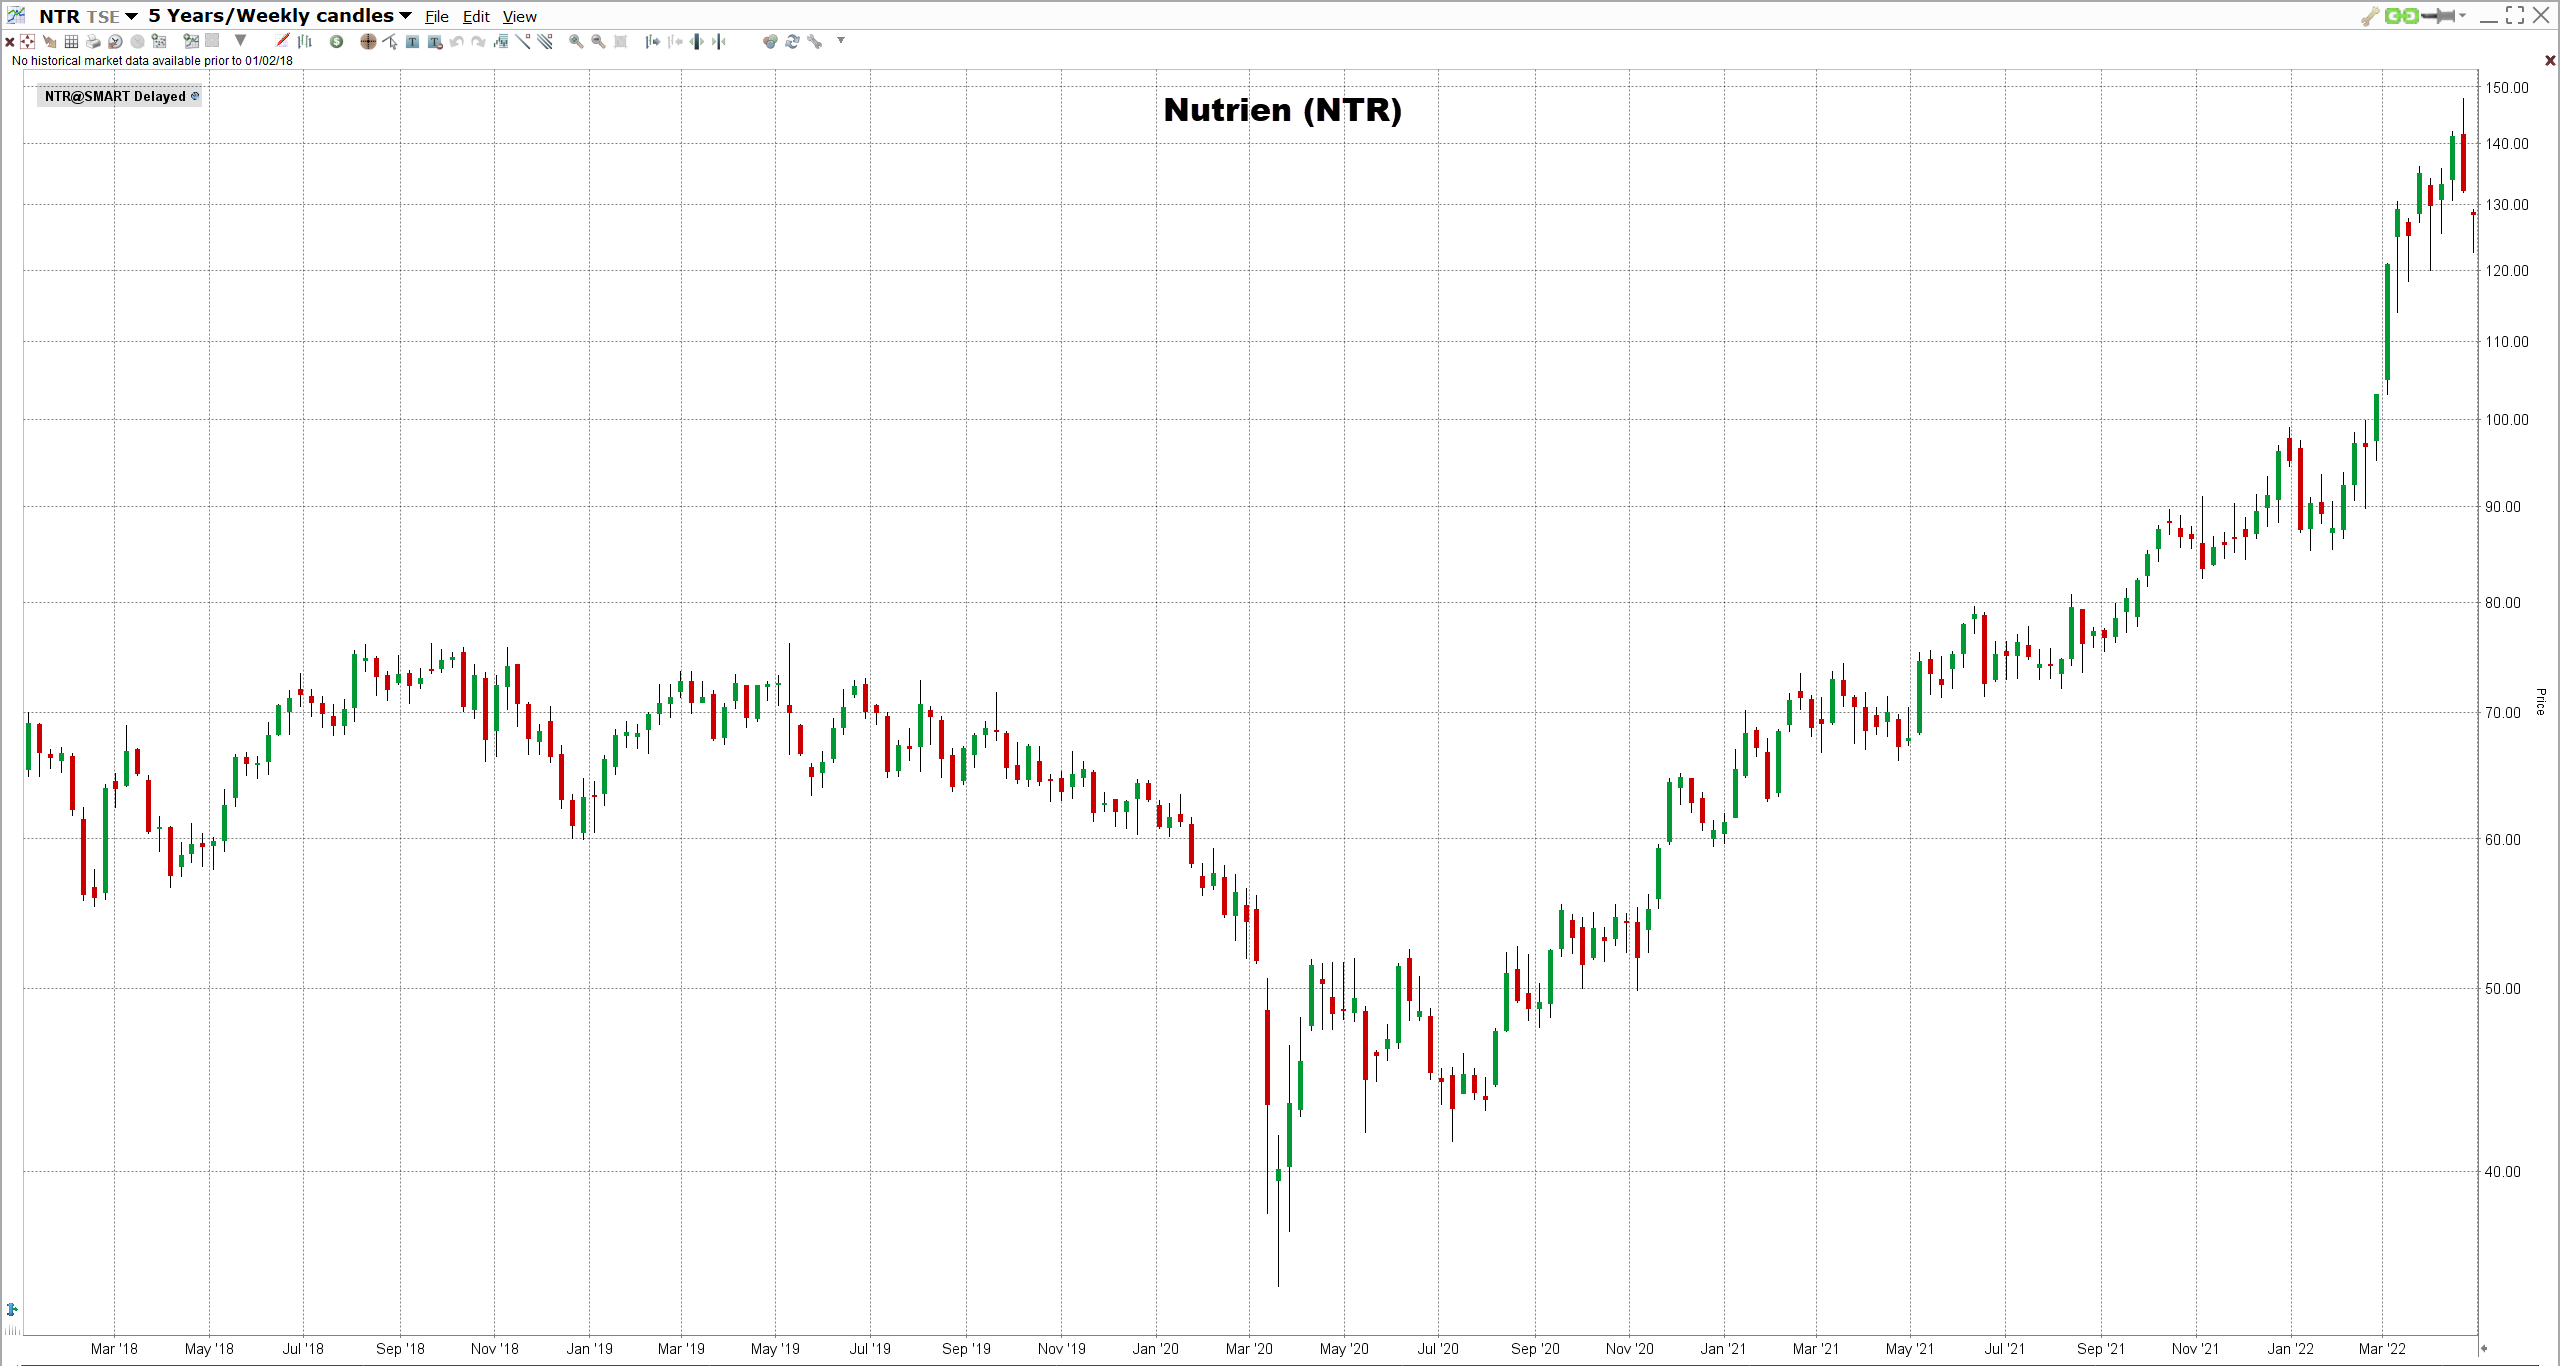Click the greyed-out clock toolbar icon
This screenshot has width=2560, height=1366.
pos(137,42)
